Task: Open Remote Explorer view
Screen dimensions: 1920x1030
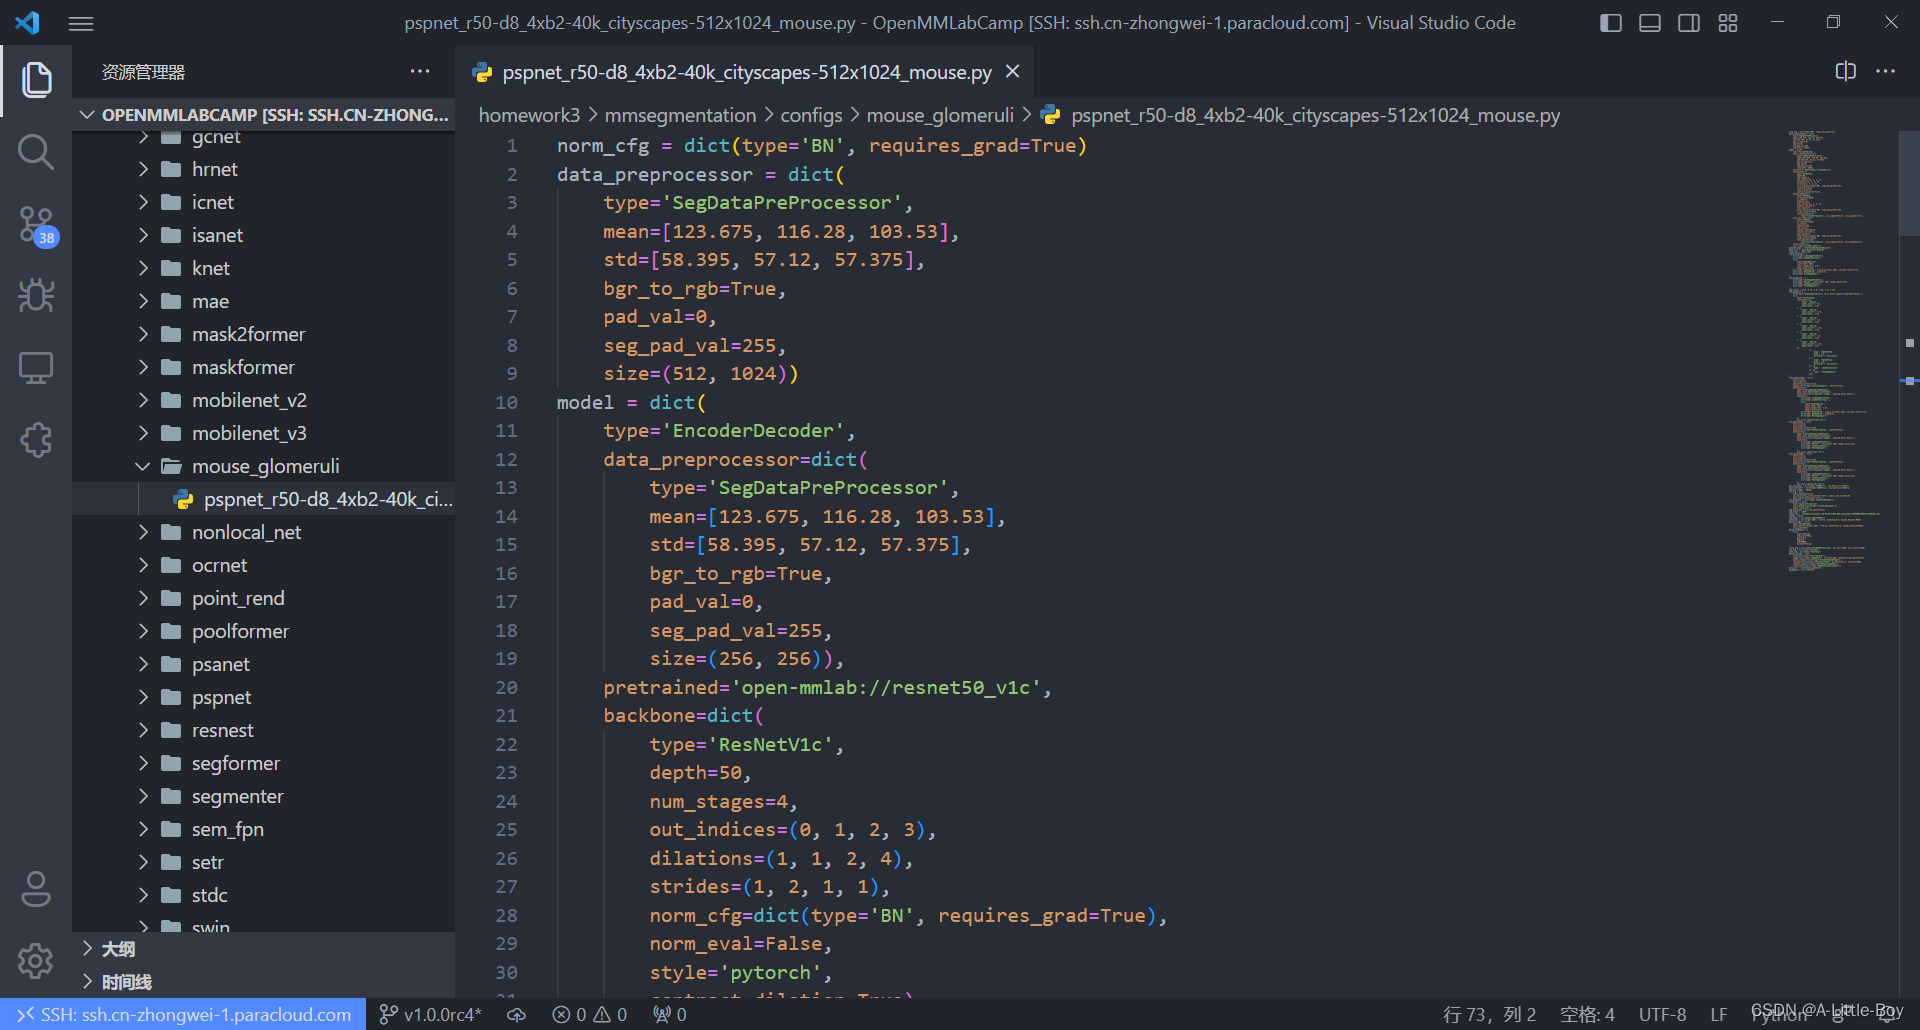Action: pyautogui.click(x=36, y=368)
